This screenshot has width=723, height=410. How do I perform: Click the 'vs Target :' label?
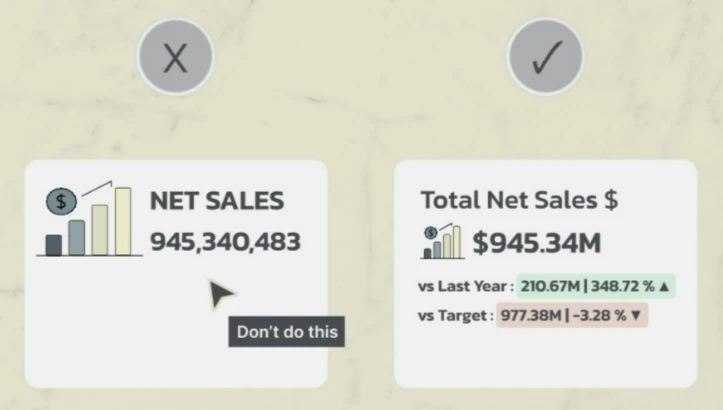click(456, 316)
